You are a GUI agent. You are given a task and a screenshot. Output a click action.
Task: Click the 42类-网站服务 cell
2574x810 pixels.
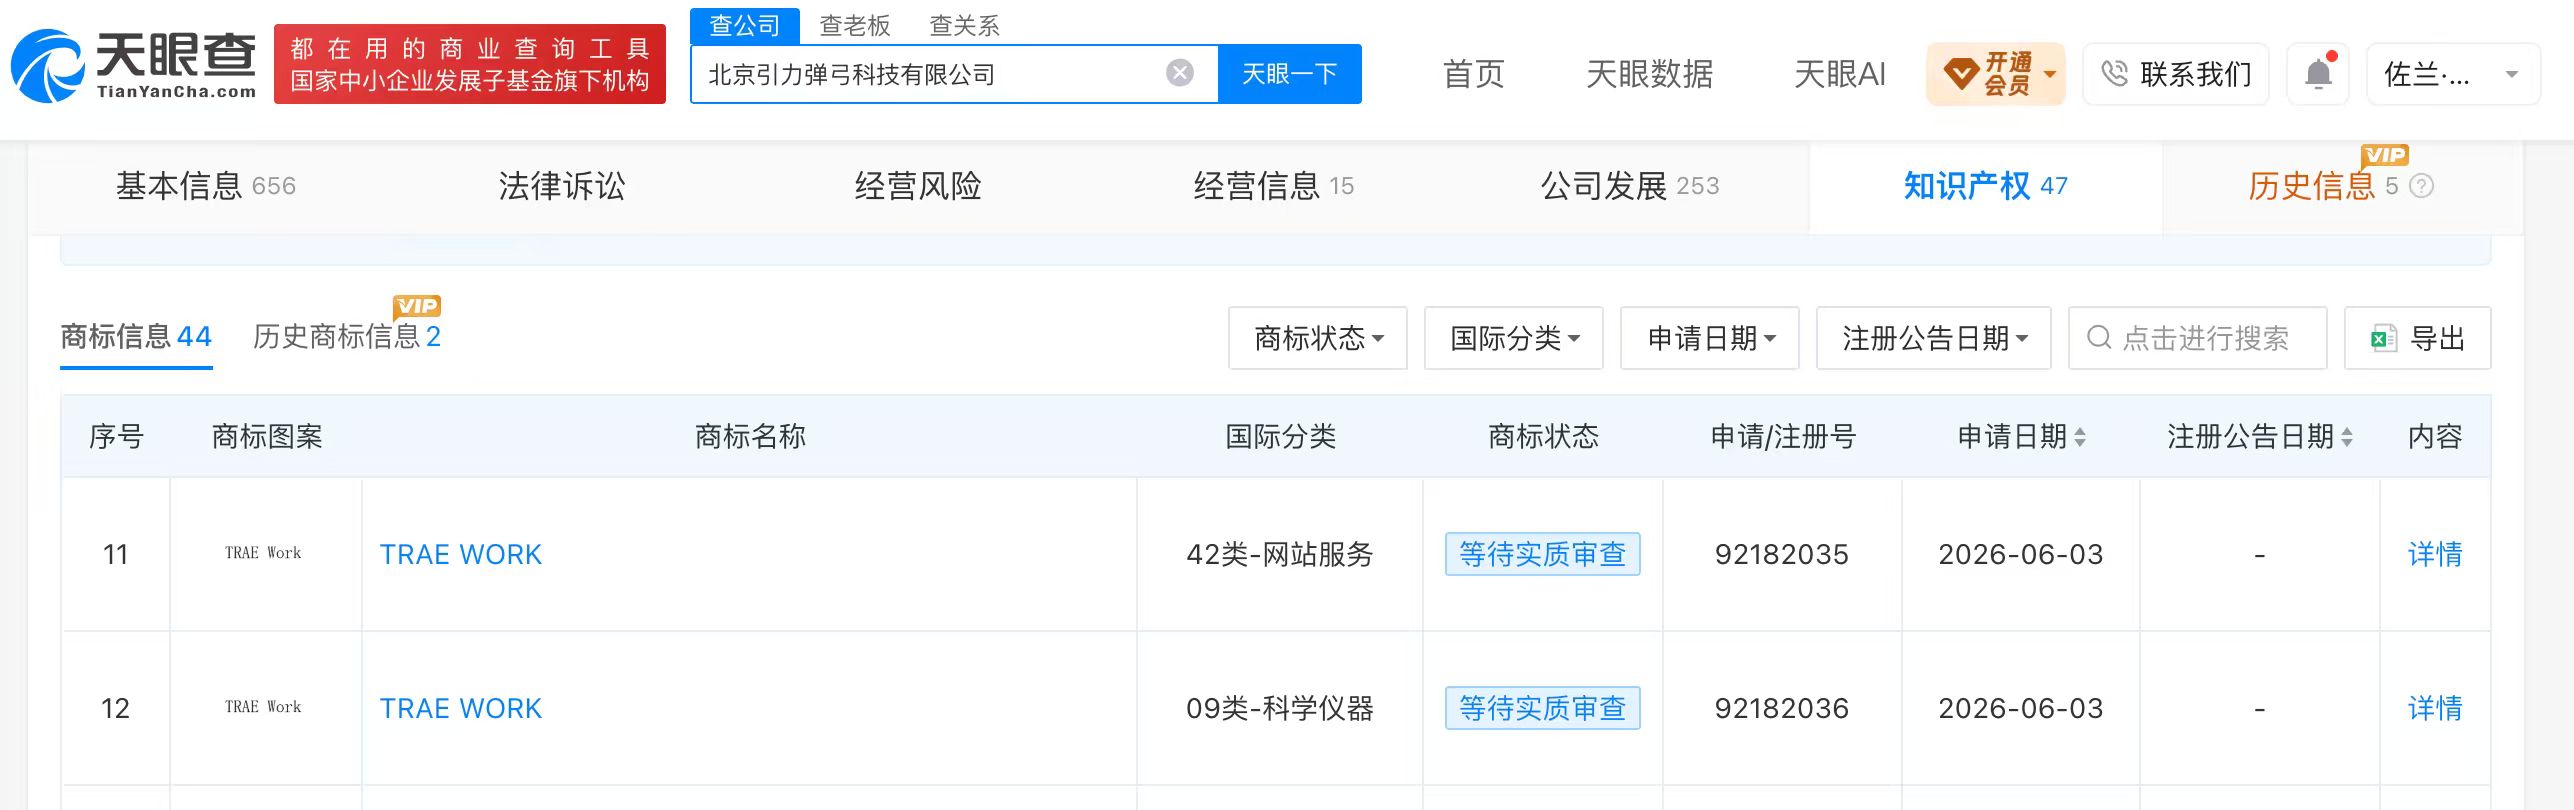coord(1280,555)
